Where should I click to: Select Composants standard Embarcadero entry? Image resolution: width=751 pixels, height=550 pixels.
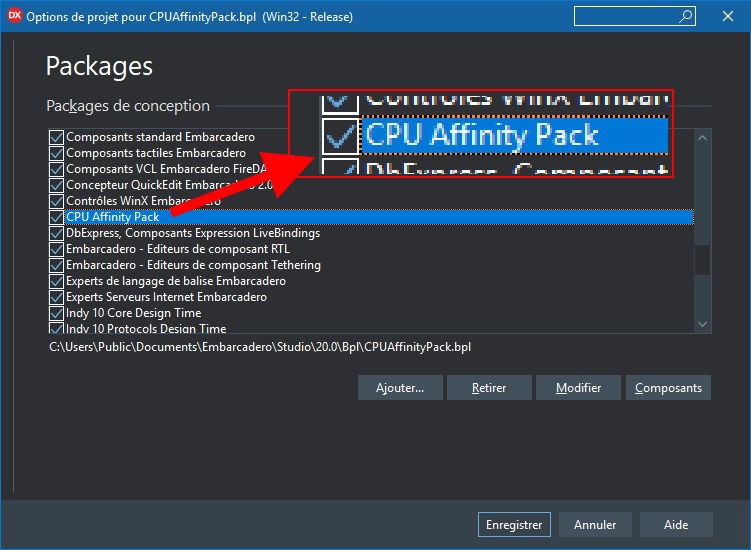(x=160, y=137)
